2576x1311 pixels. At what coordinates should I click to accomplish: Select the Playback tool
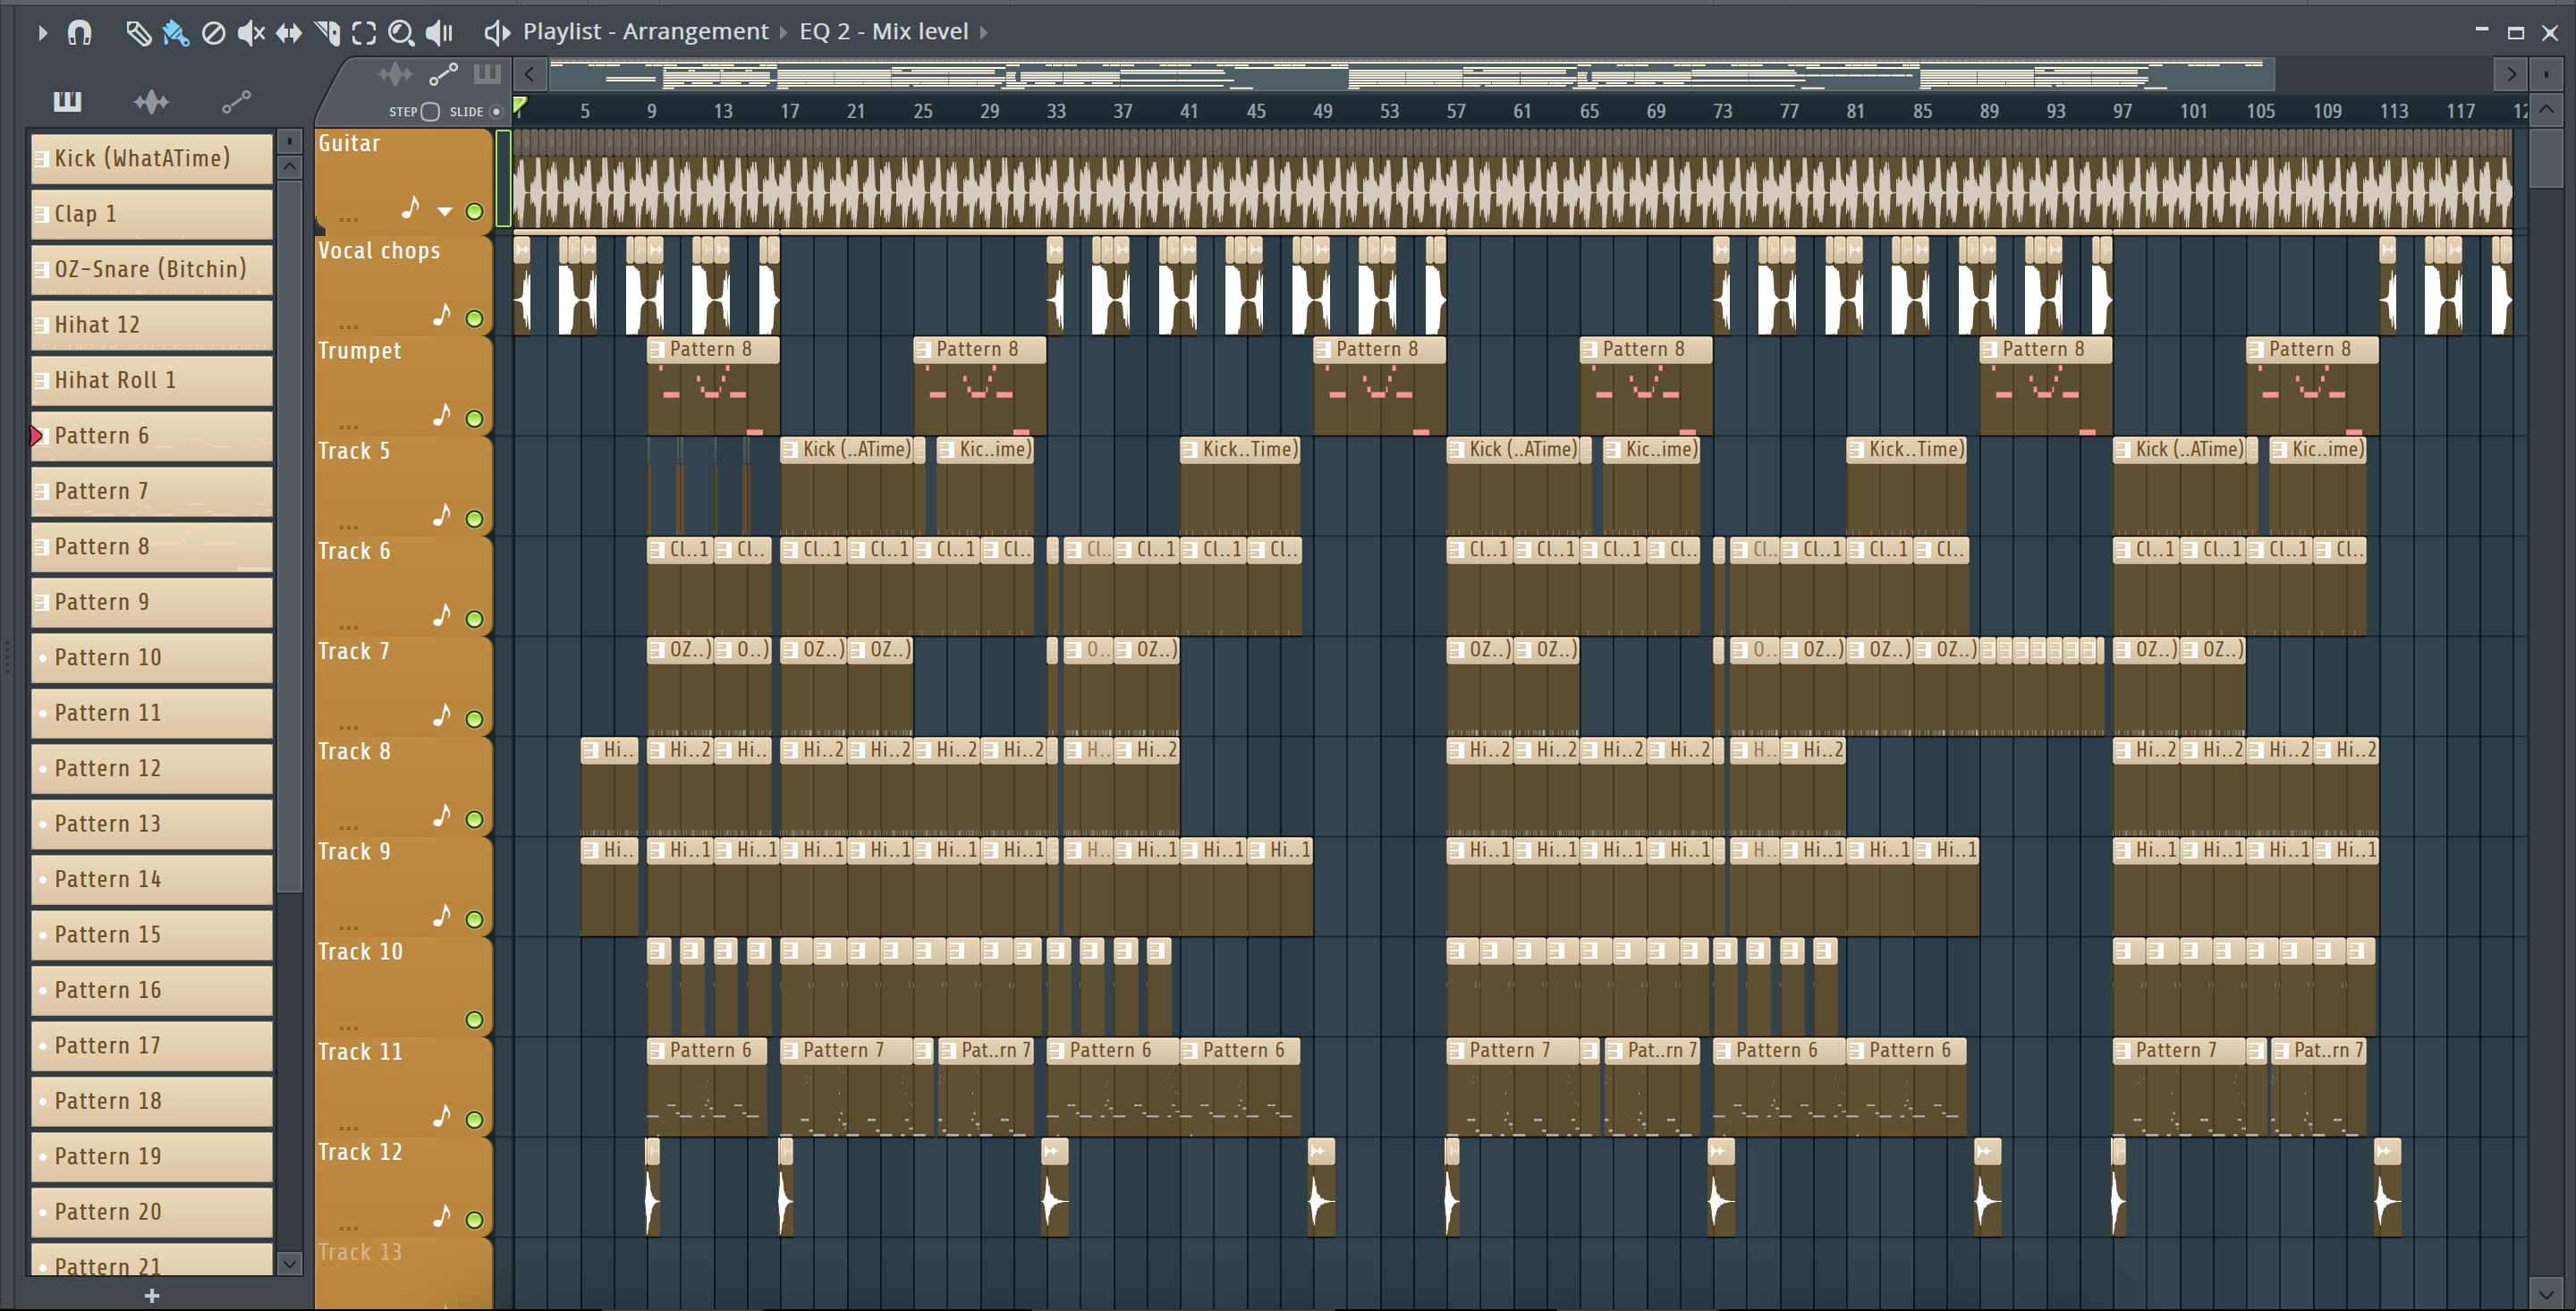pos(439,33)
